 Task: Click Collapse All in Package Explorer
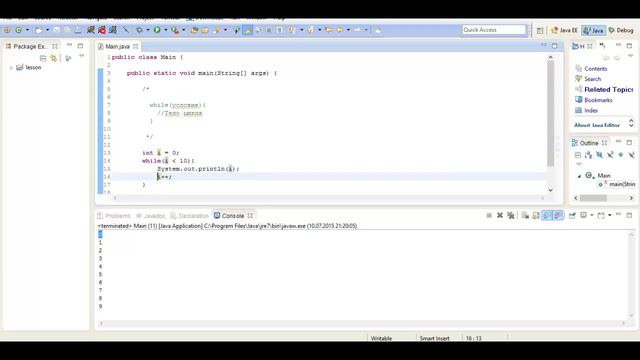pyautogui.click(x=43, y=58)
